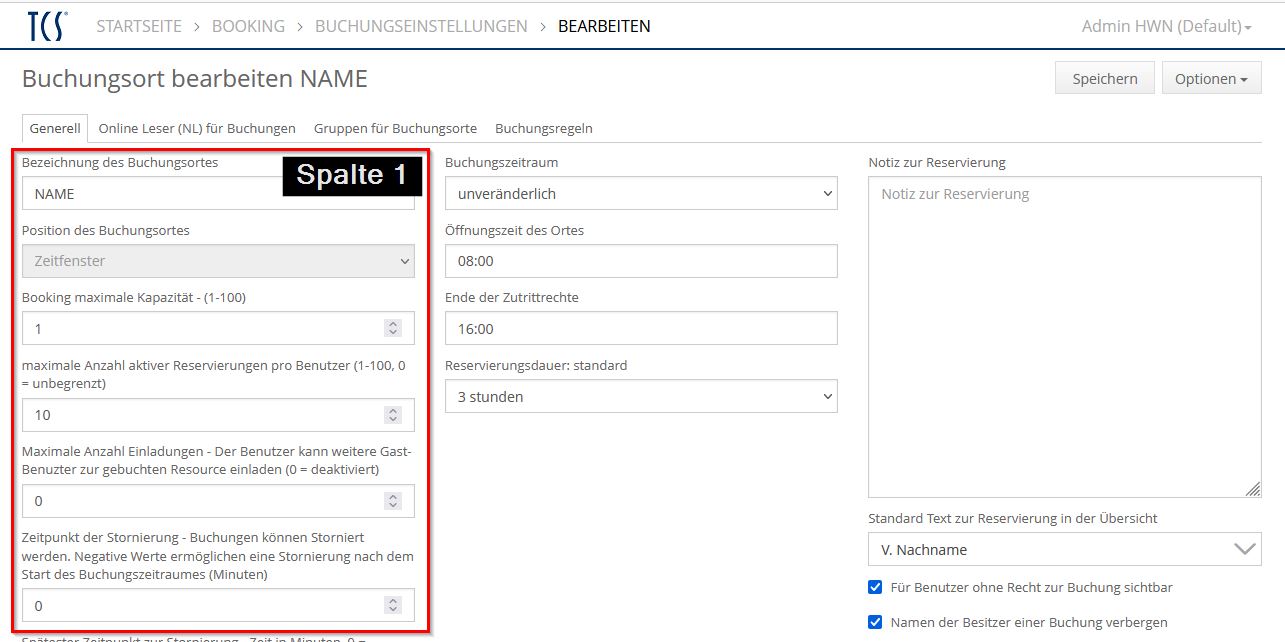1285x642 pixels.
Task: Switch to Online Leser (NL) für Buchungen tab
Action: point(197,128)
